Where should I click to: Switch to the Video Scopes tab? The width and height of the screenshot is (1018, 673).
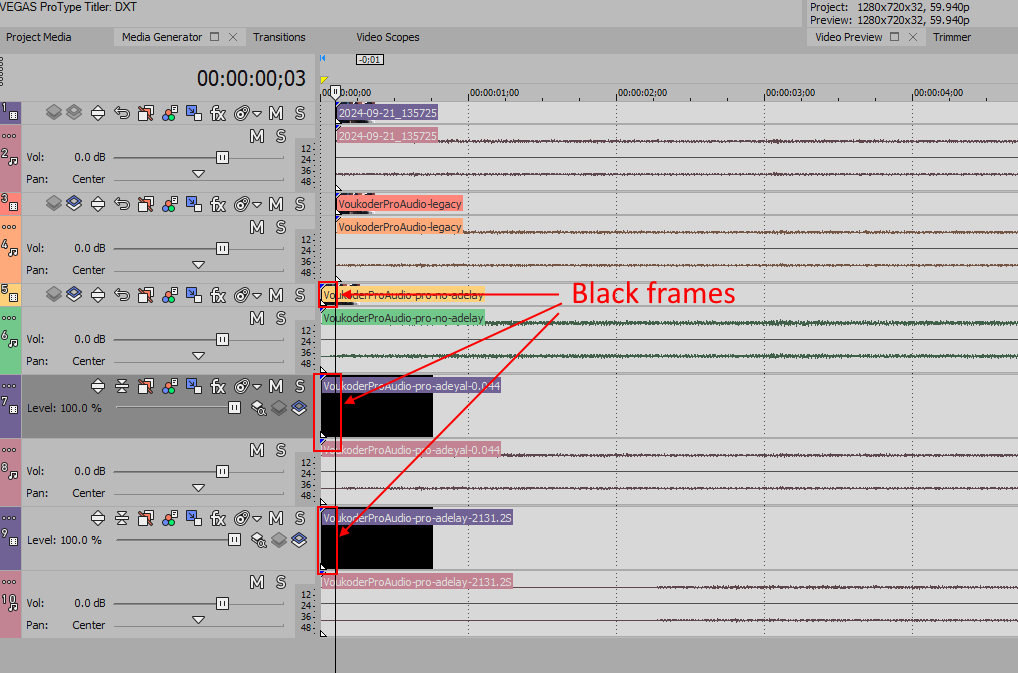[388, 37]
